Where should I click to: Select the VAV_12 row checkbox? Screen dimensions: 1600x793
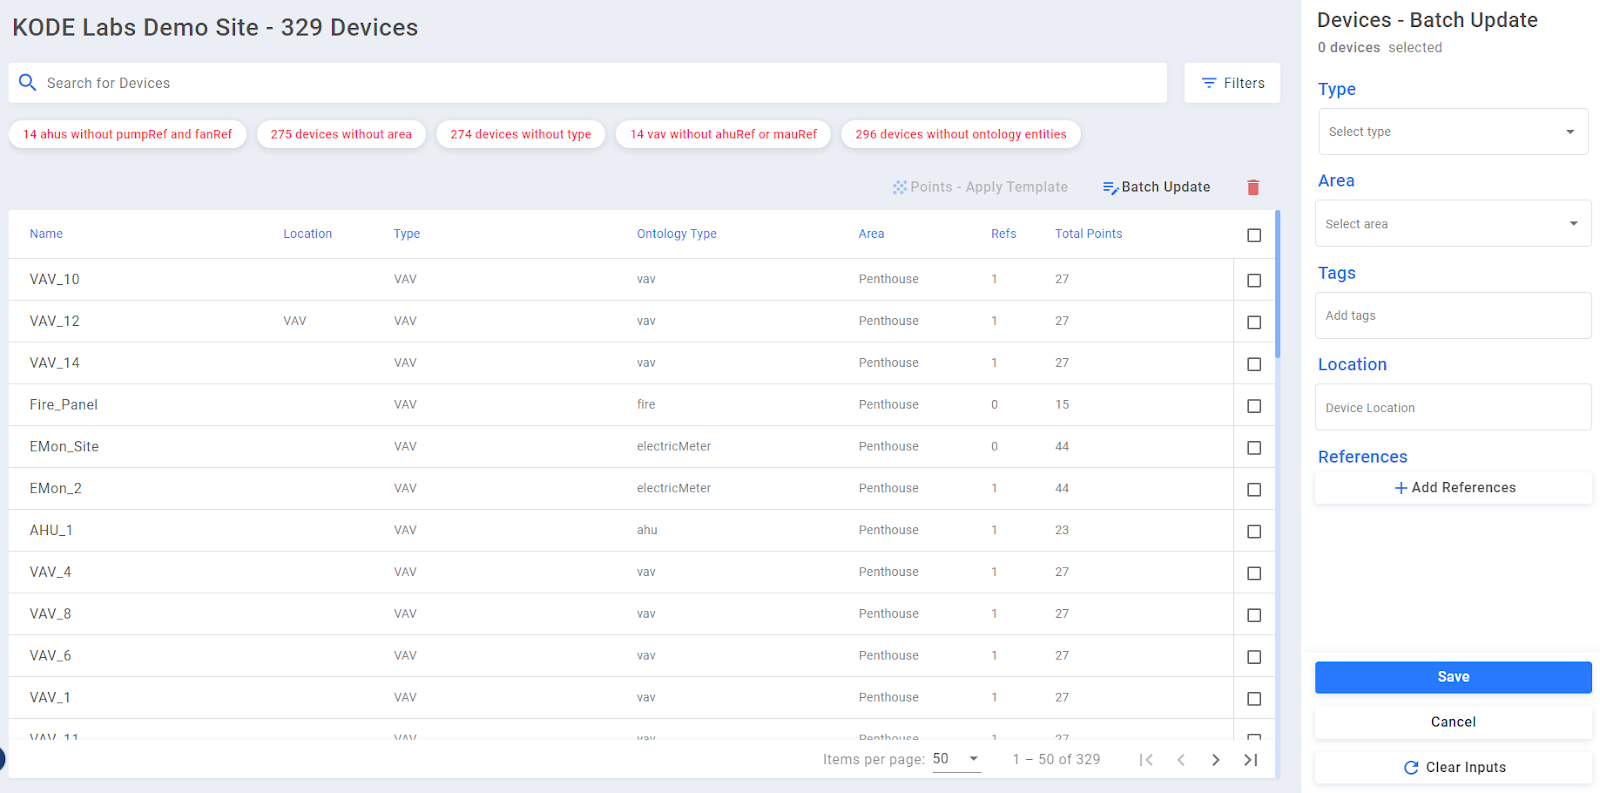[1254, 323]
